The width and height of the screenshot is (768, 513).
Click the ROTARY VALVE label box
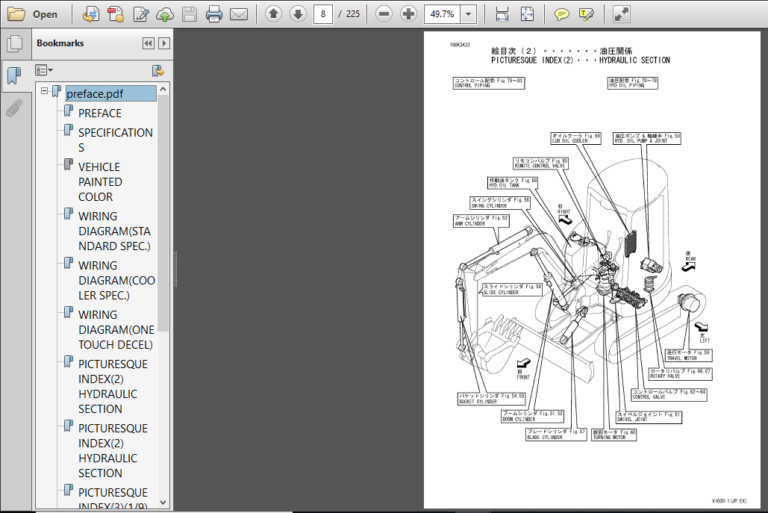tap(680, 374)
